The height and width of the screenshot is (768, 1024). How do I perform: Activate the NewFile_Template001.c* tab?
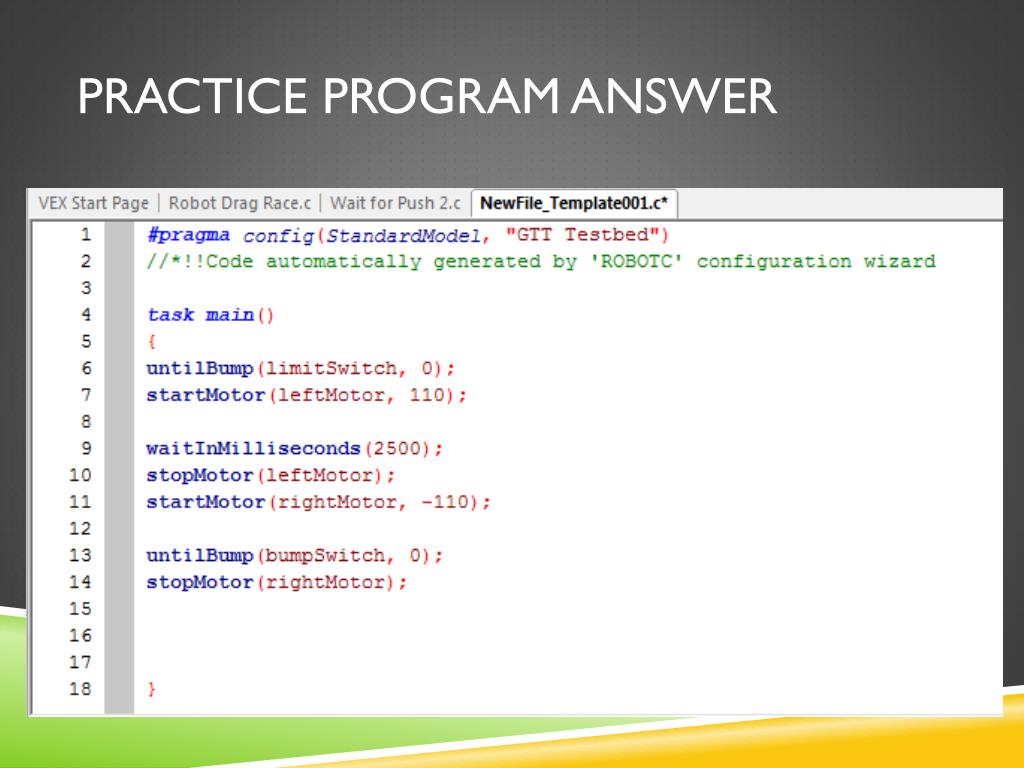coord(574,203)
